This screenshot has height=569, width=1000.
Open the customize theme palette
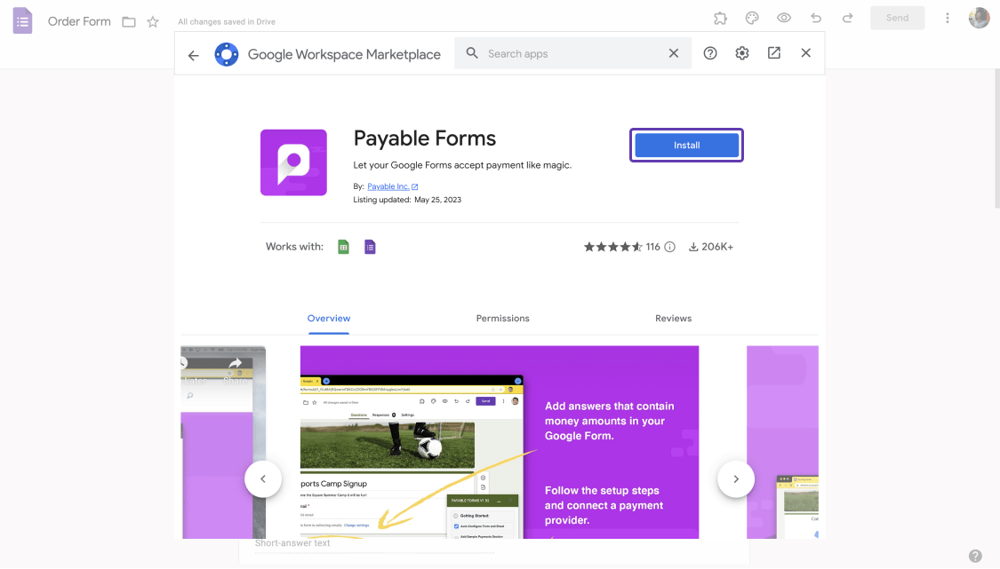[x=752, y=18]
